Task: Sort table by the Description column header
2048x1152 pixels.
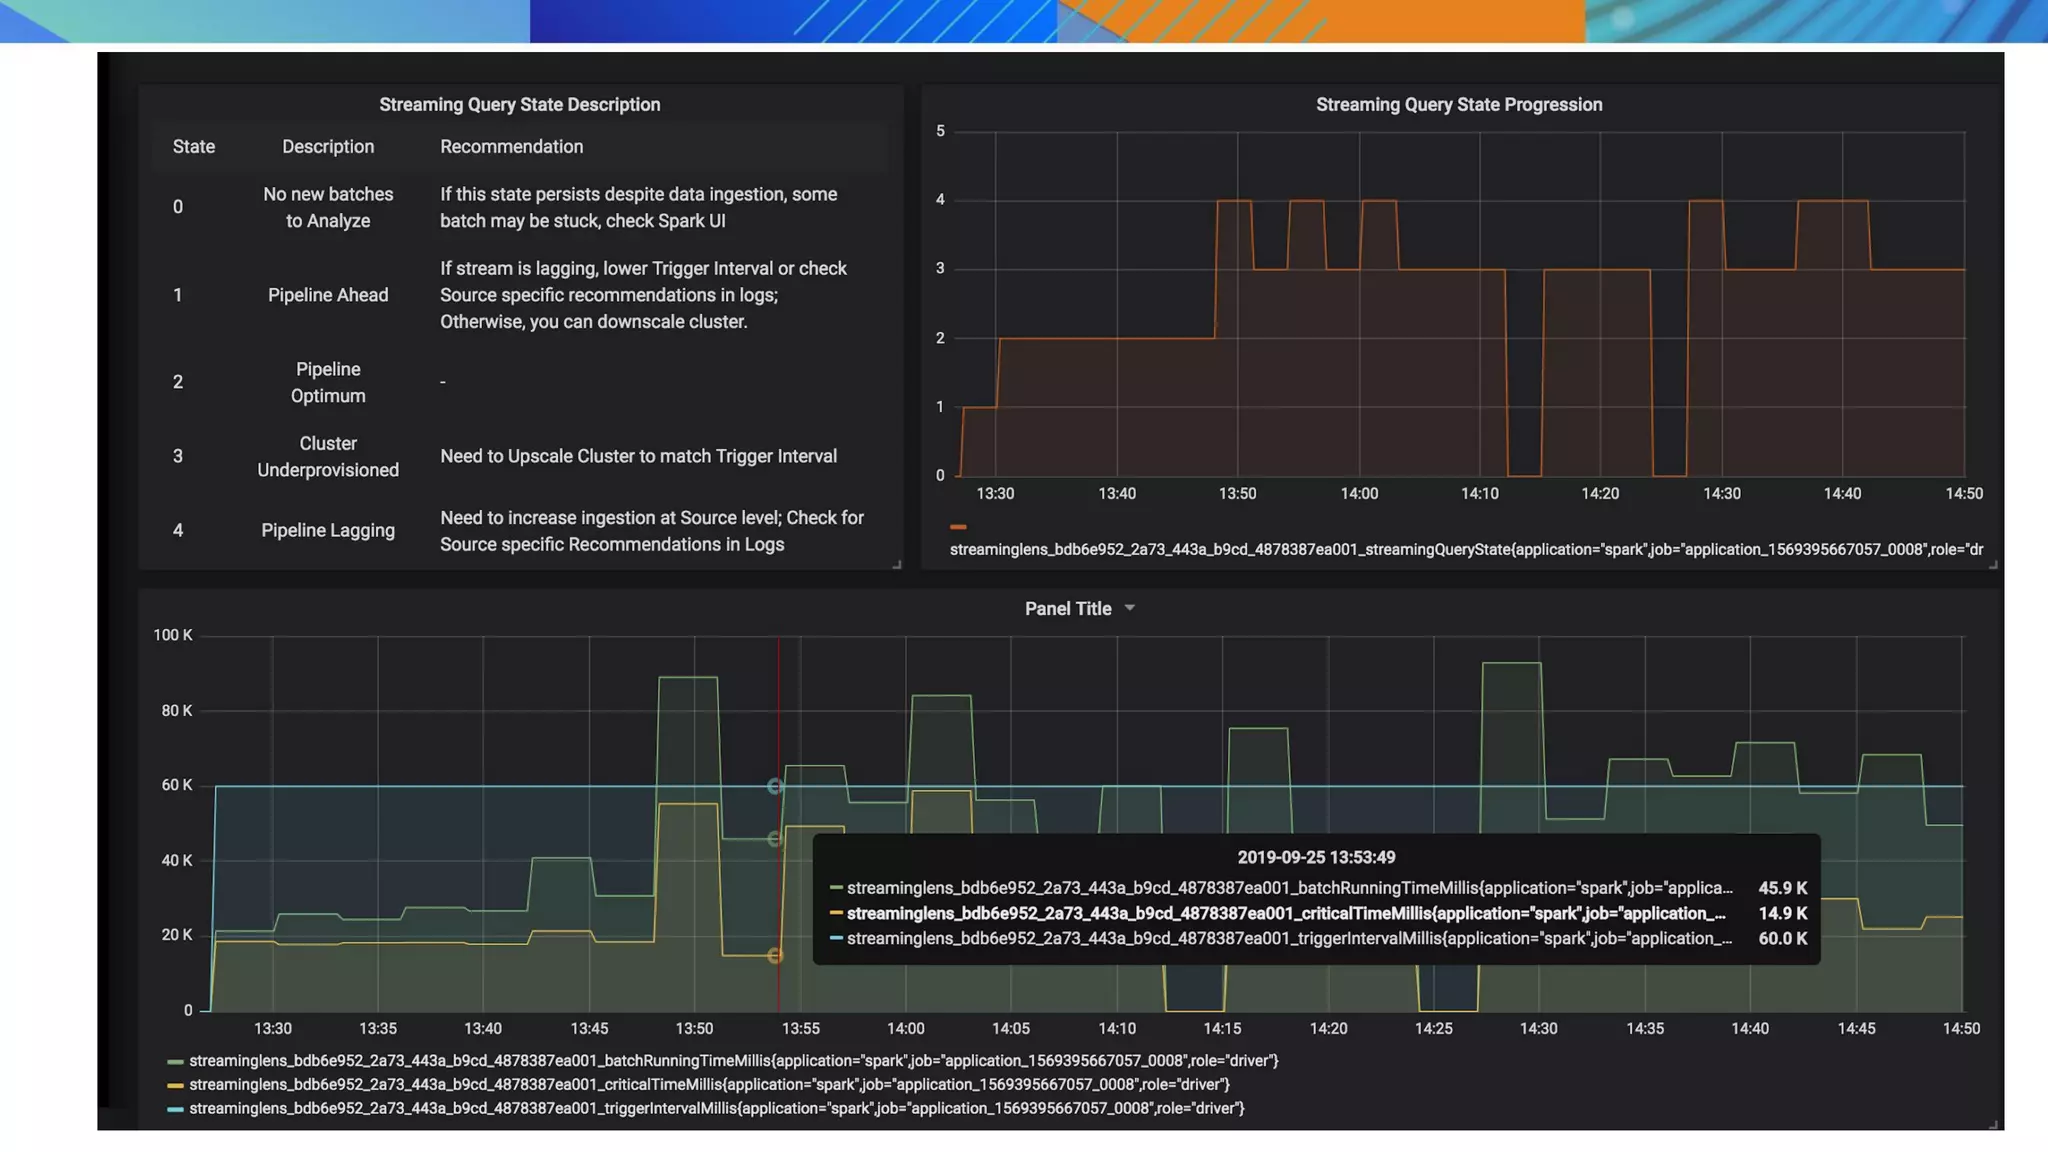Action: point(327,146)
